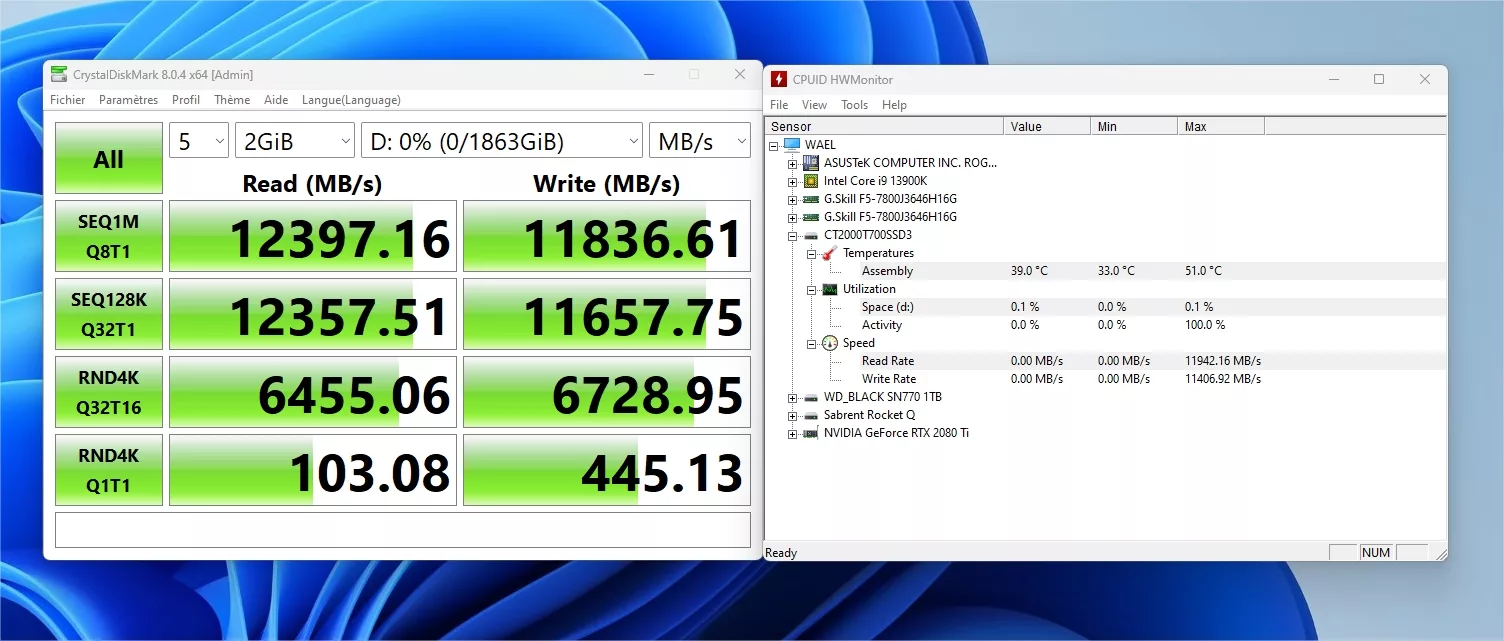Run the SEQ128K Q32T1 test
Screen dimensions: 1504x641
click(109, 314)
